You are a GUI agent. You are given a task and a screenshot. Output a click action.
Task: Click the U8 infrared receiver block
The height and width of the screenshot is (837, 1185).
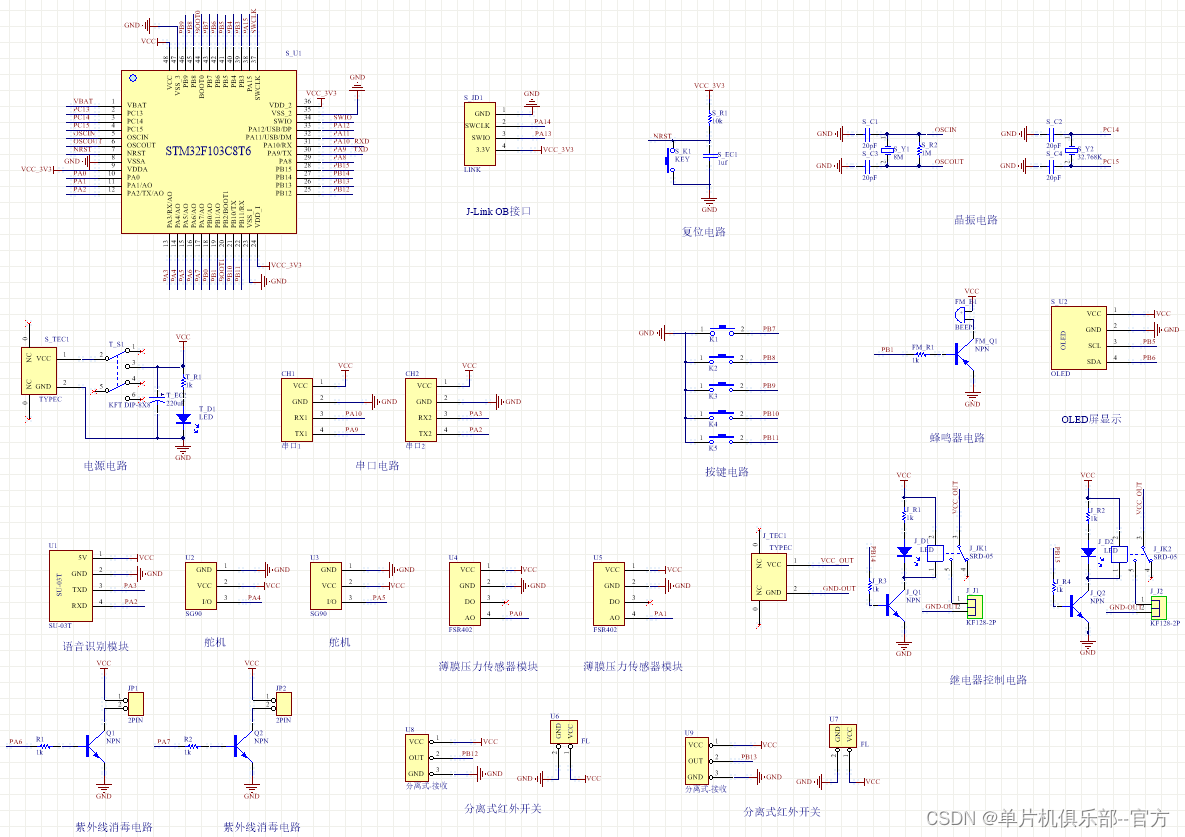pos(417,758)
